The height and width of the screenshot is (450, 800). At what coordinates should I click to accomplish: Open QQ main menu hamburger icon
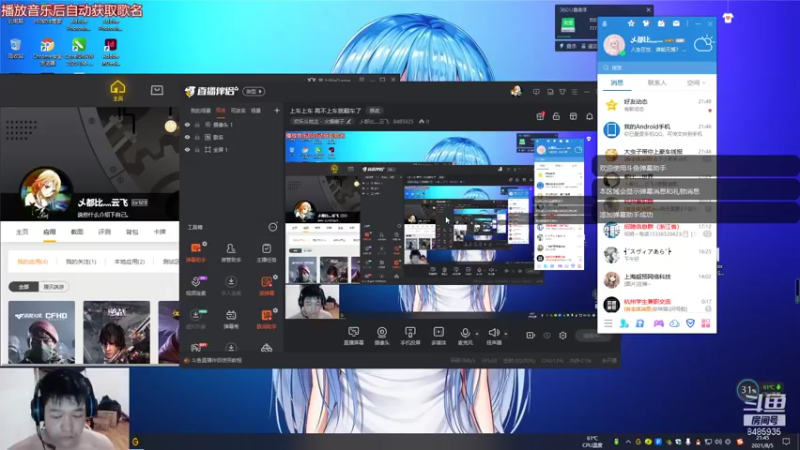608,323
